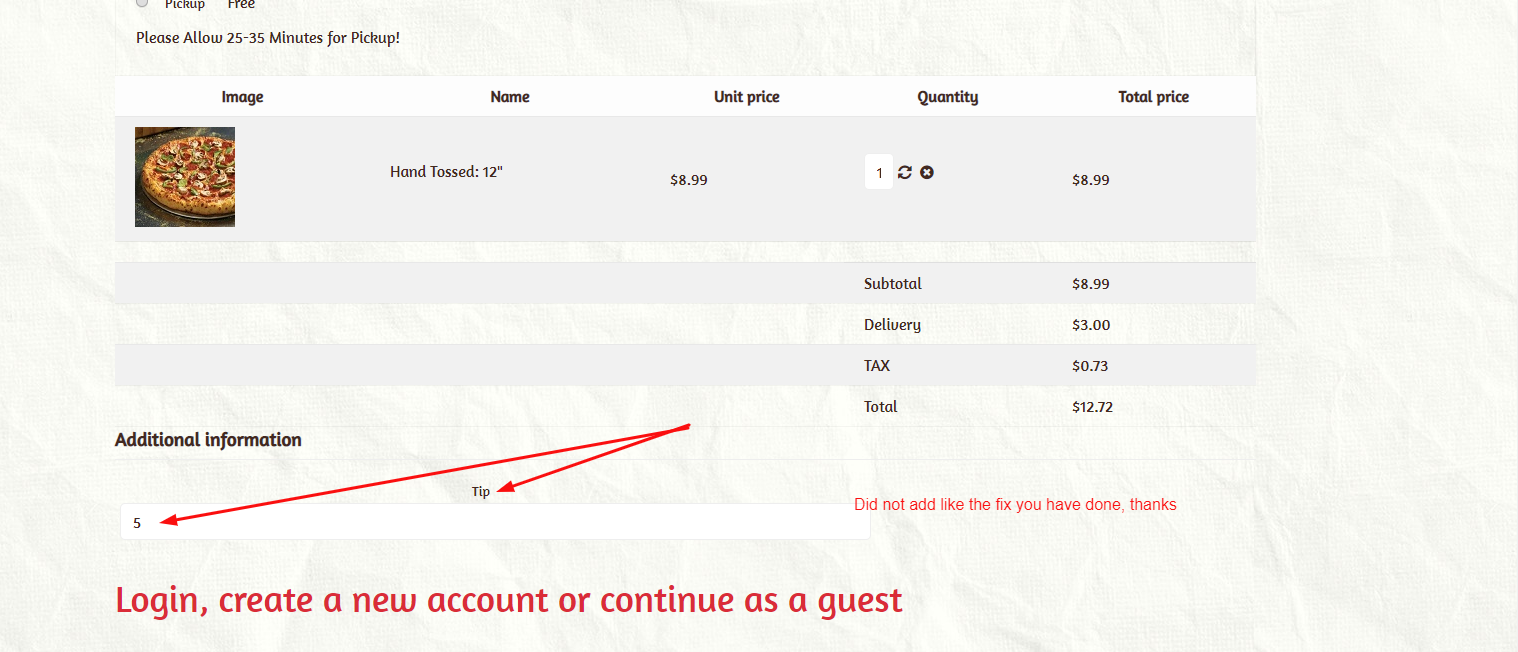Click the Login or guest heading
This screenshot has width=1518, height=652.
click(509, 600)
